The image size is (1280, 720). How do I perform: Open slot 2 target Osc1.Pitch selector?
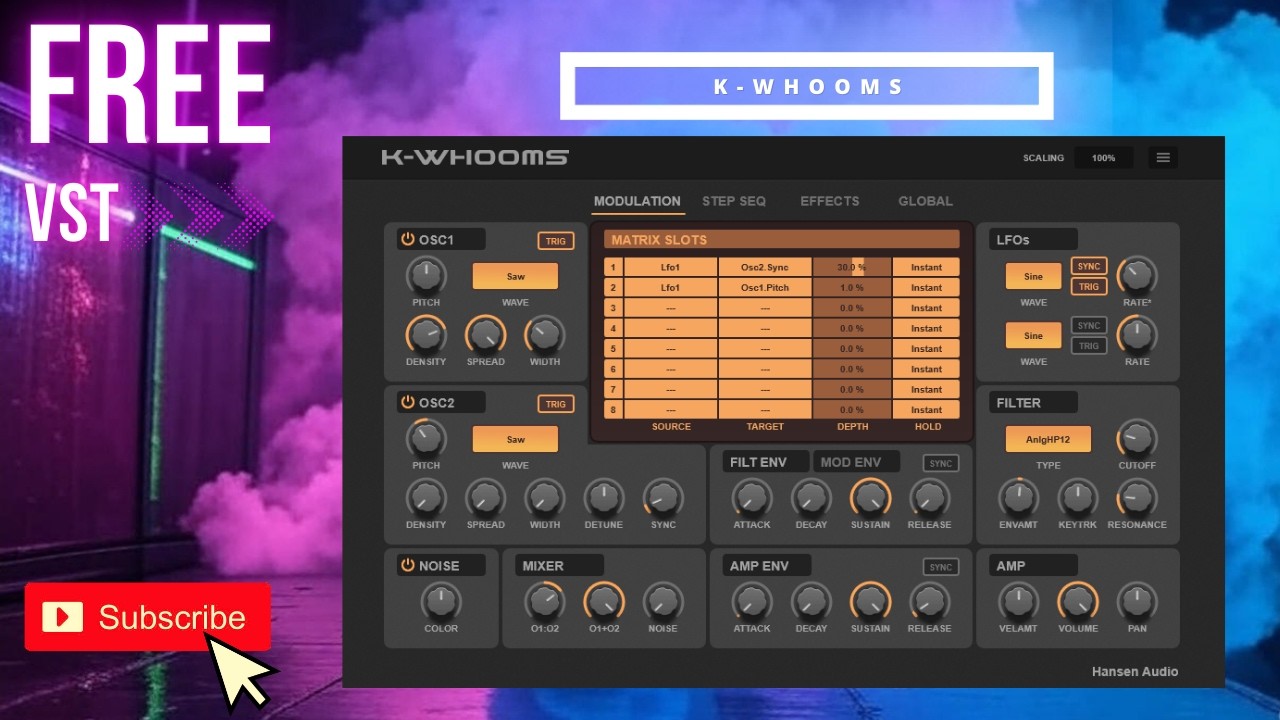pos(765,288)
